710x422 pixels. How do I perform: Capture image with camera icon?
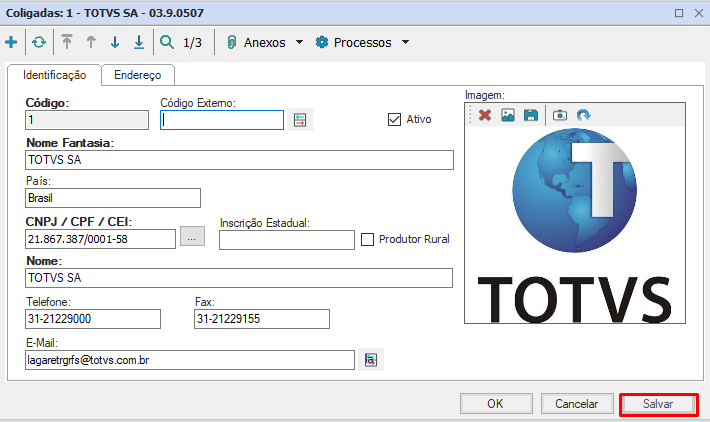pyautogui.click(x=560, y=115)
